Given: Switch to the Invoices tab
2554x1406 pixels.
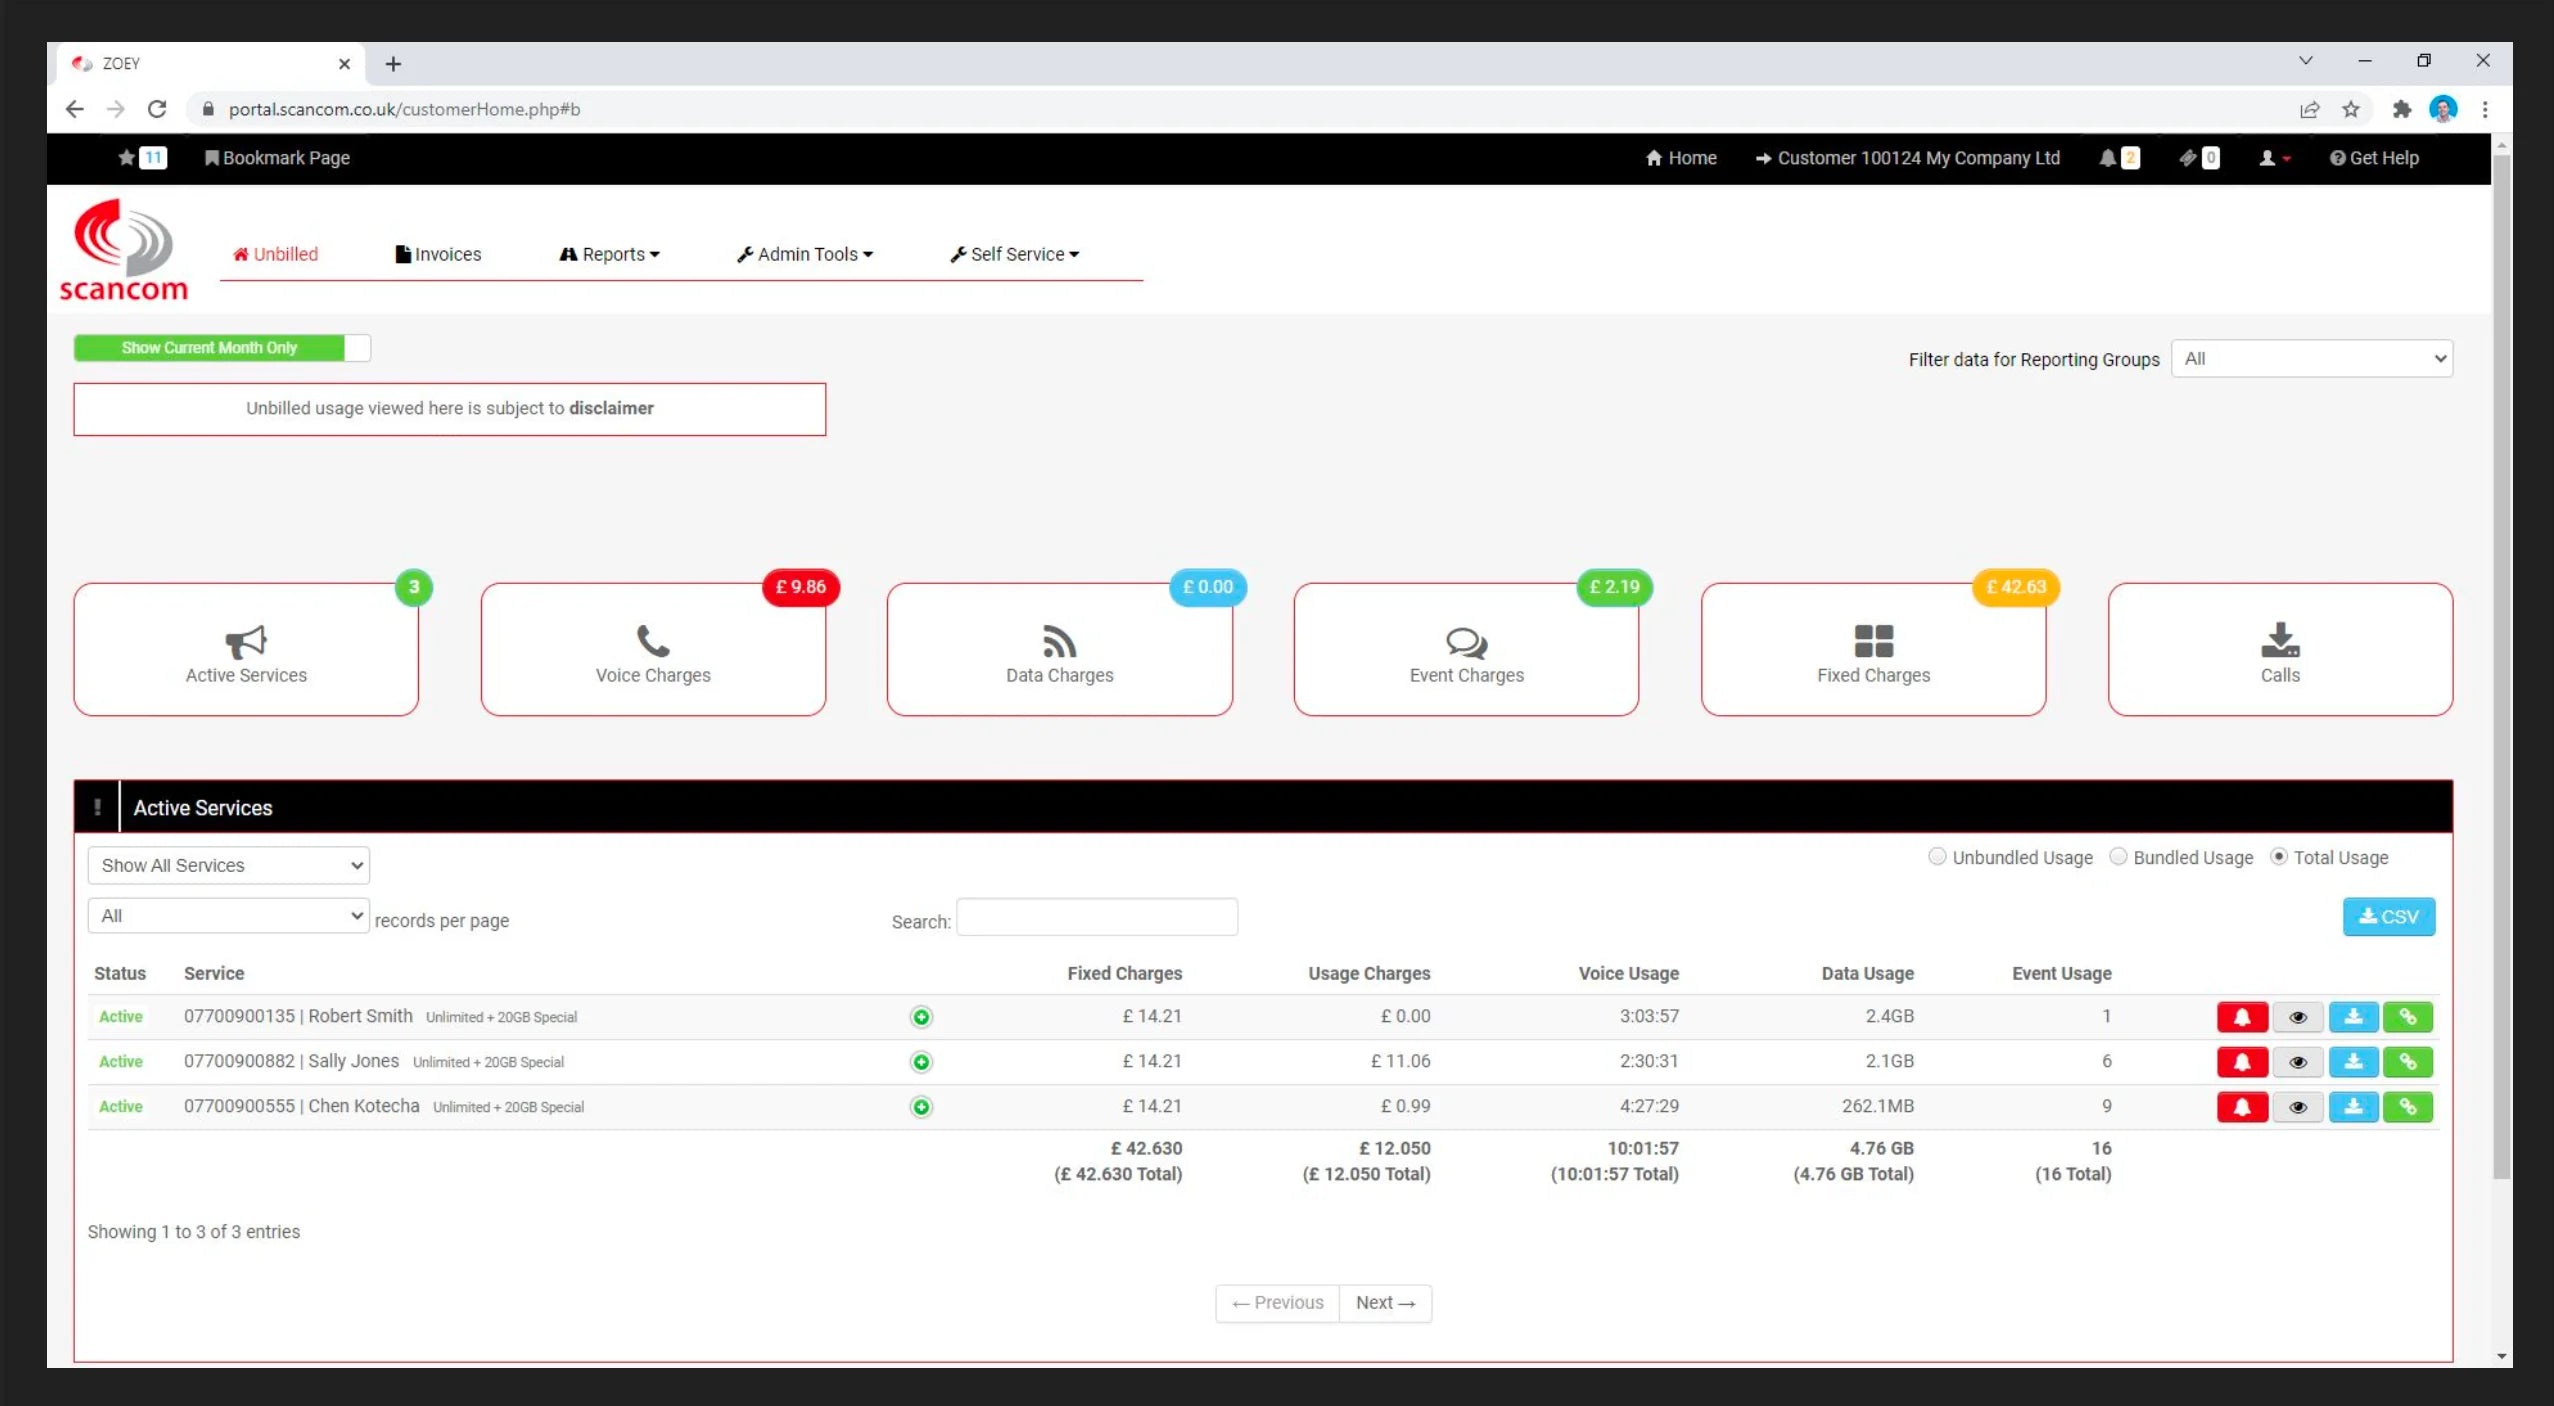Looking at the screenshot, I should pos(438,253).
